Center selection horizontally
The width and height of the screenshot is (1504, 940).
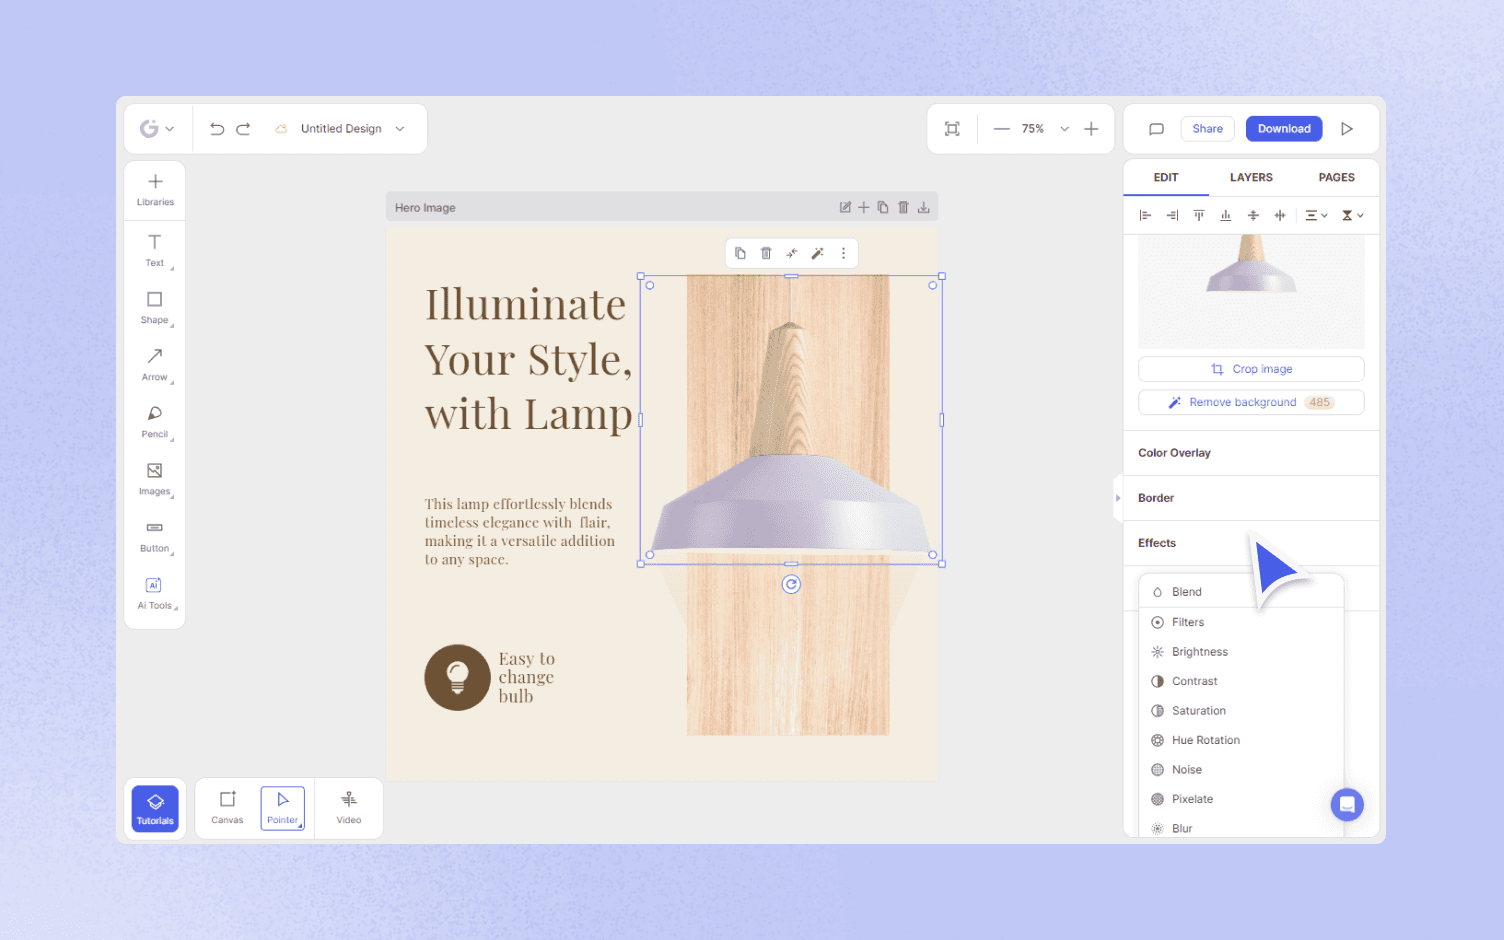tap(1280, 216)
